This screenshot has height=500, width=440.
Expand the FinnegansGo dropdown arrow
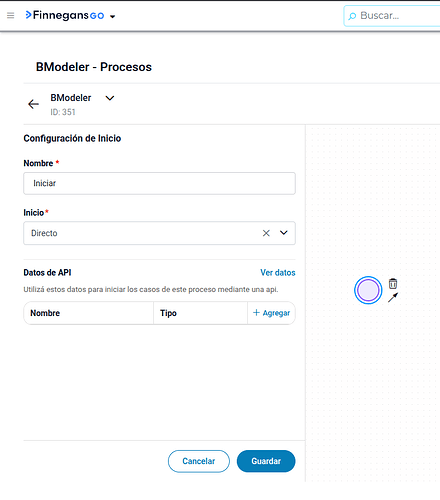click(x=112, y=16)
